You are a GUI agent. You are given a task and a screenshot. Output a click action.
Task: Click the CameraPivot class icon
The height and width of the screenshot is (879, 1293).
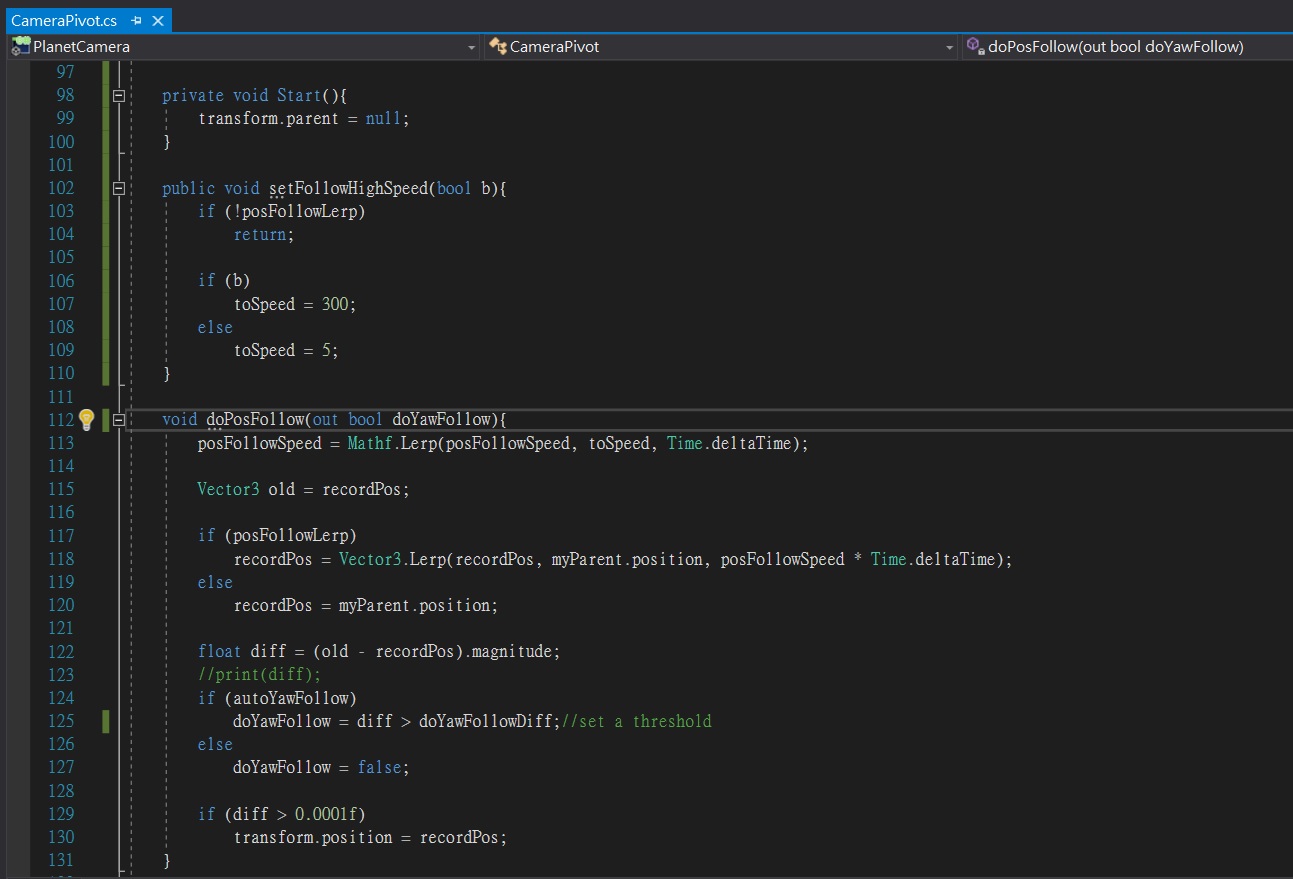[498, 46]
